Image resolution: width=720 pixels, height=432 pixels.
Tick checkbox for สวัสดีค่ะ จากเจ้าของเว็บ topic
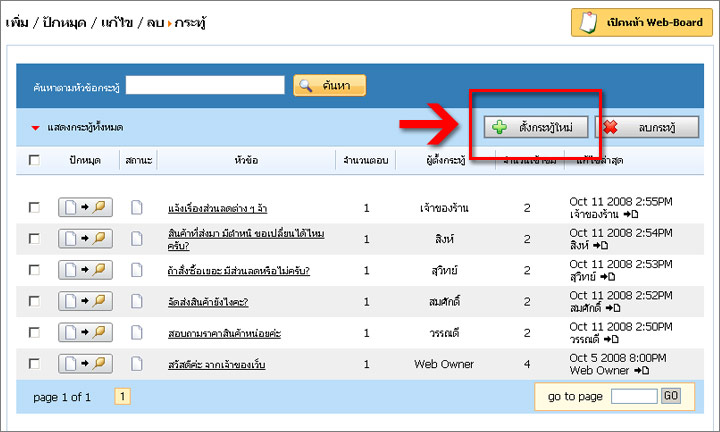[x=35, y=364]
